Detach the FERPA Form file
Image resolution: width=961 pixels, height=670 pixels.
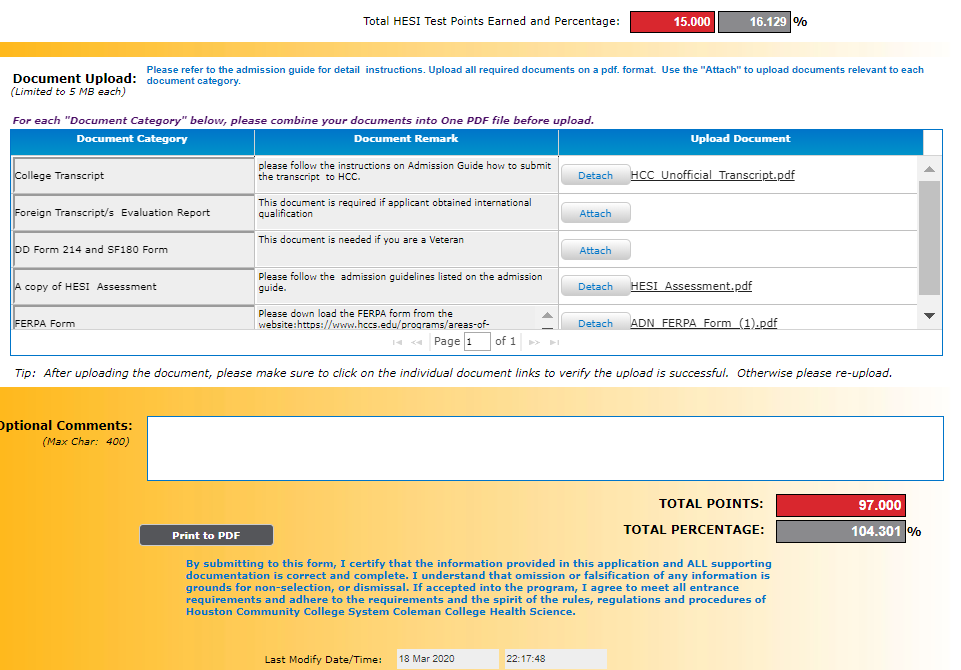tap(595, 322)
